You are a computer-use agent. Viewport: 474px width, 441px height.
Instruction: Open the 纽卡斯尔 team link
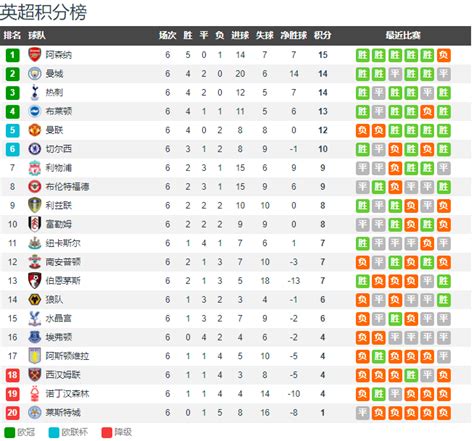click(63, 243)
